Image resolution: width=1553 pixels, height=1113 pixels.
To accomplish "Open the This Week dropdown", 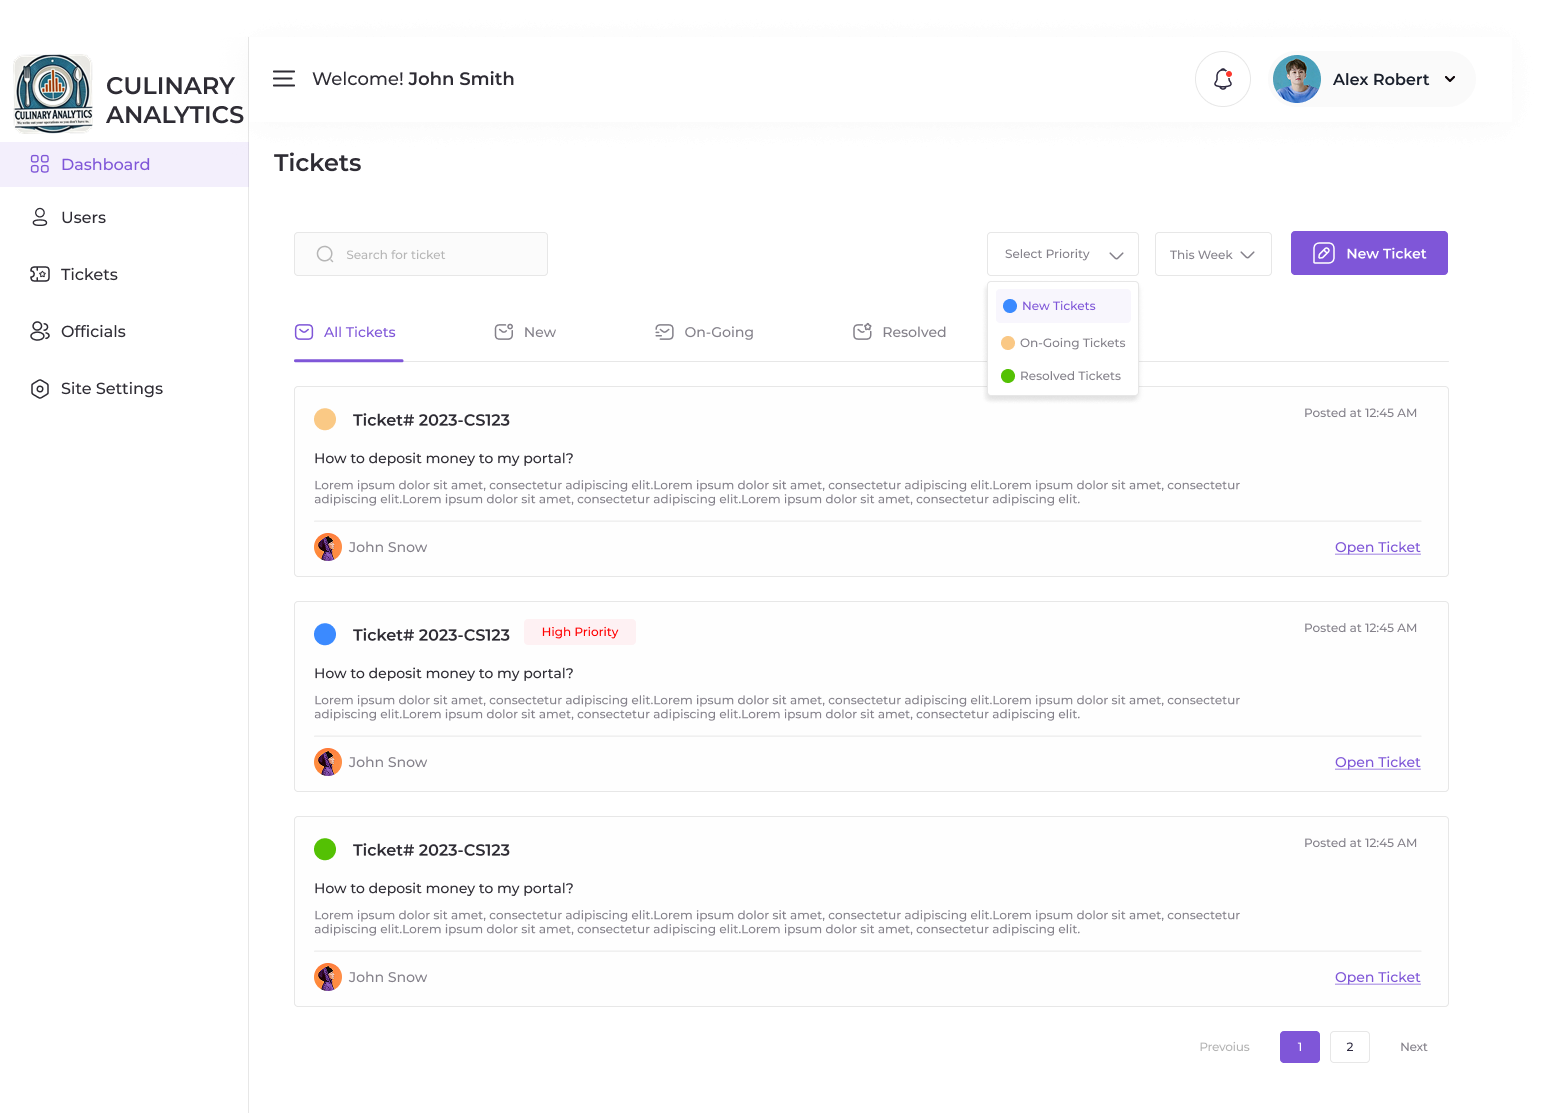I will click(1212, 254).
